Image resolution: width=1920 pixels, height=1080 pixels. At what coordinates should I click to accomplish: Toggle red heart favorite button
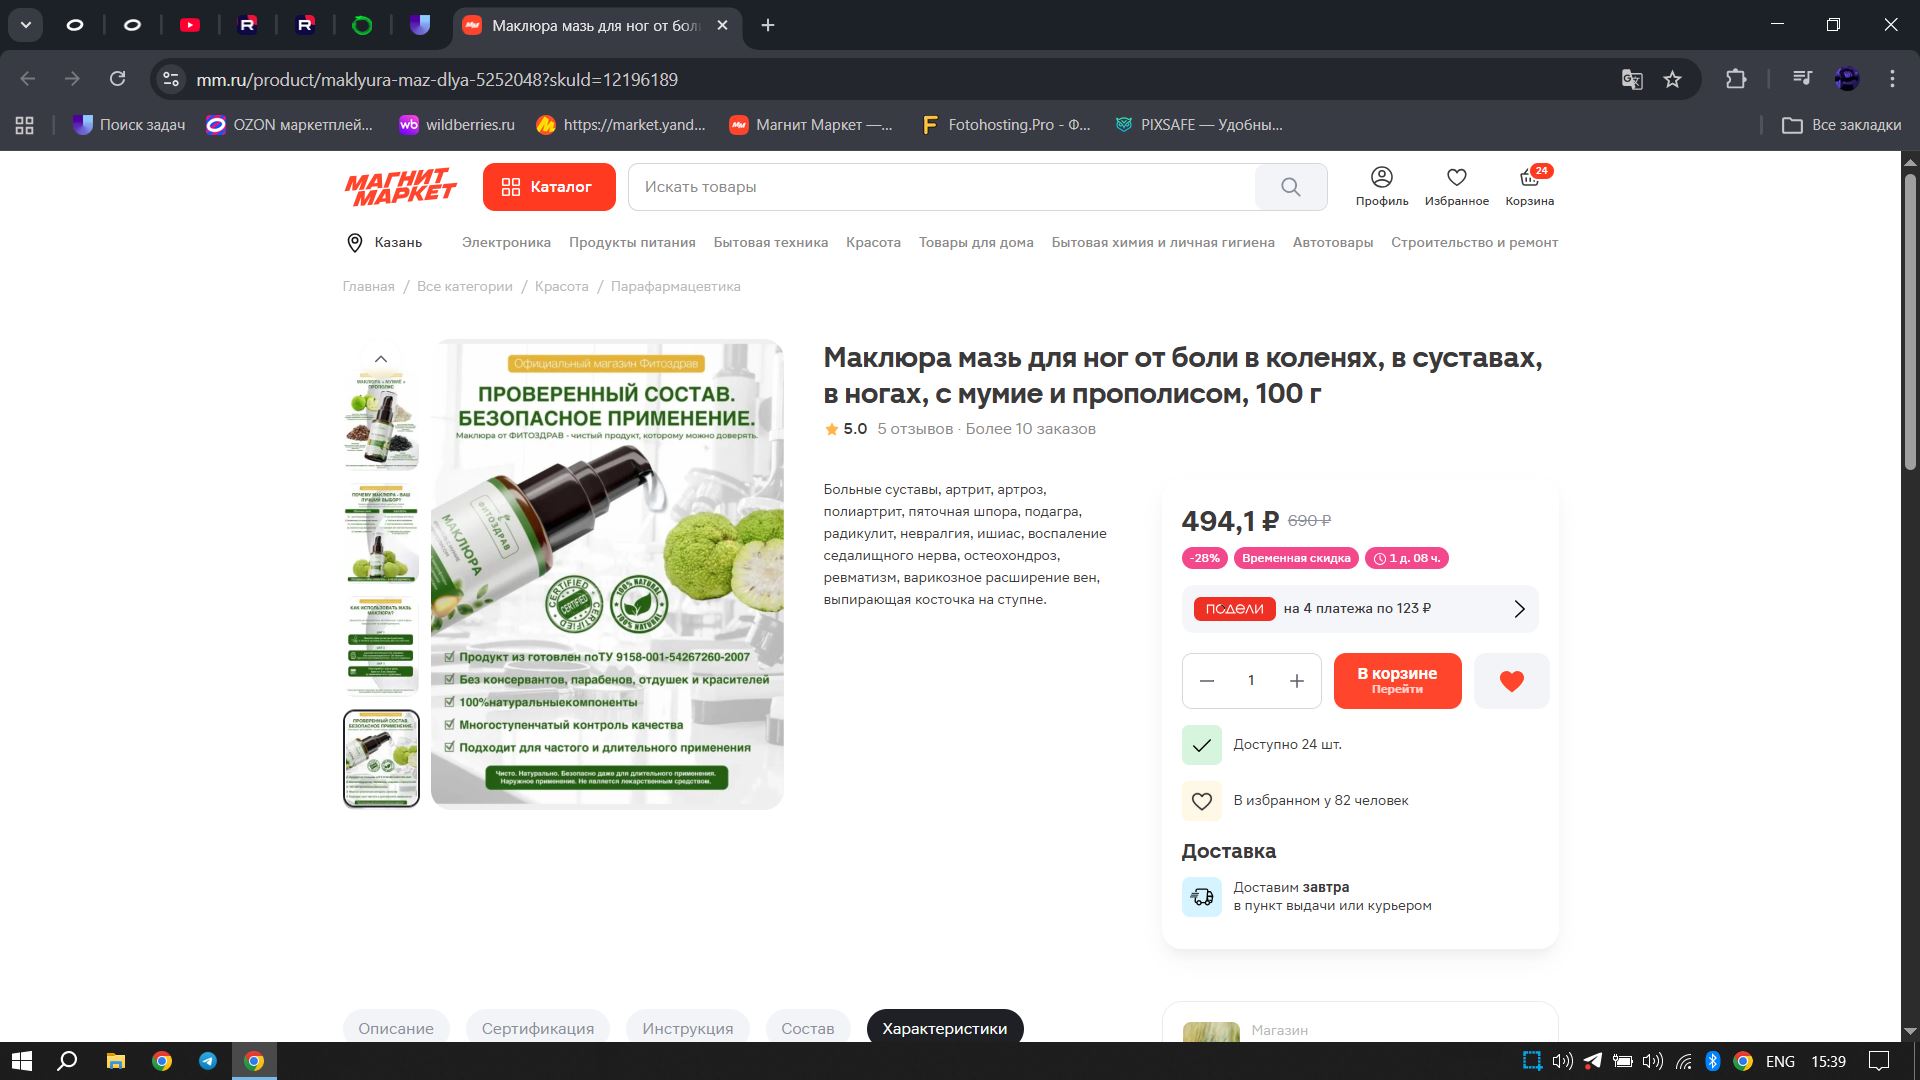[1511, 681]
